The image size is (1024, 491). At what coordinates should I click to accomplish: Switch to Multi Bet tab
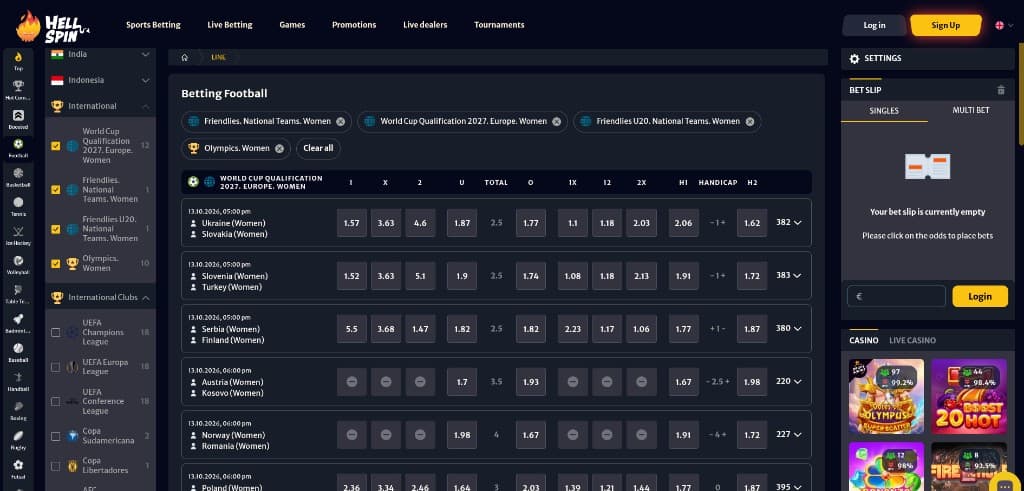pos(970,110)
